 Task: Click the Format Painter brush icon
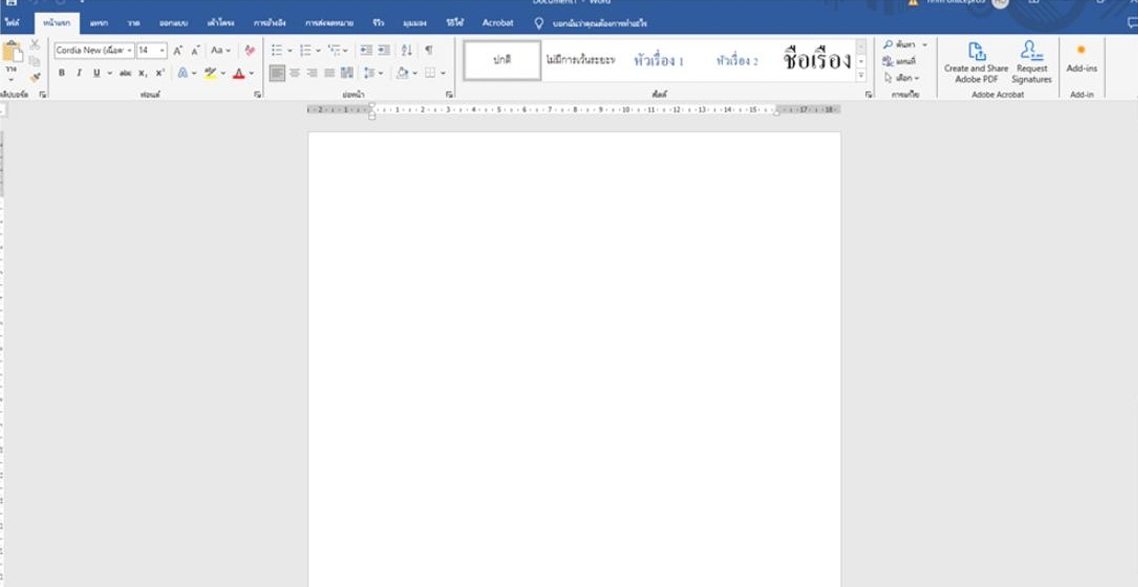(x=35, y=78)
